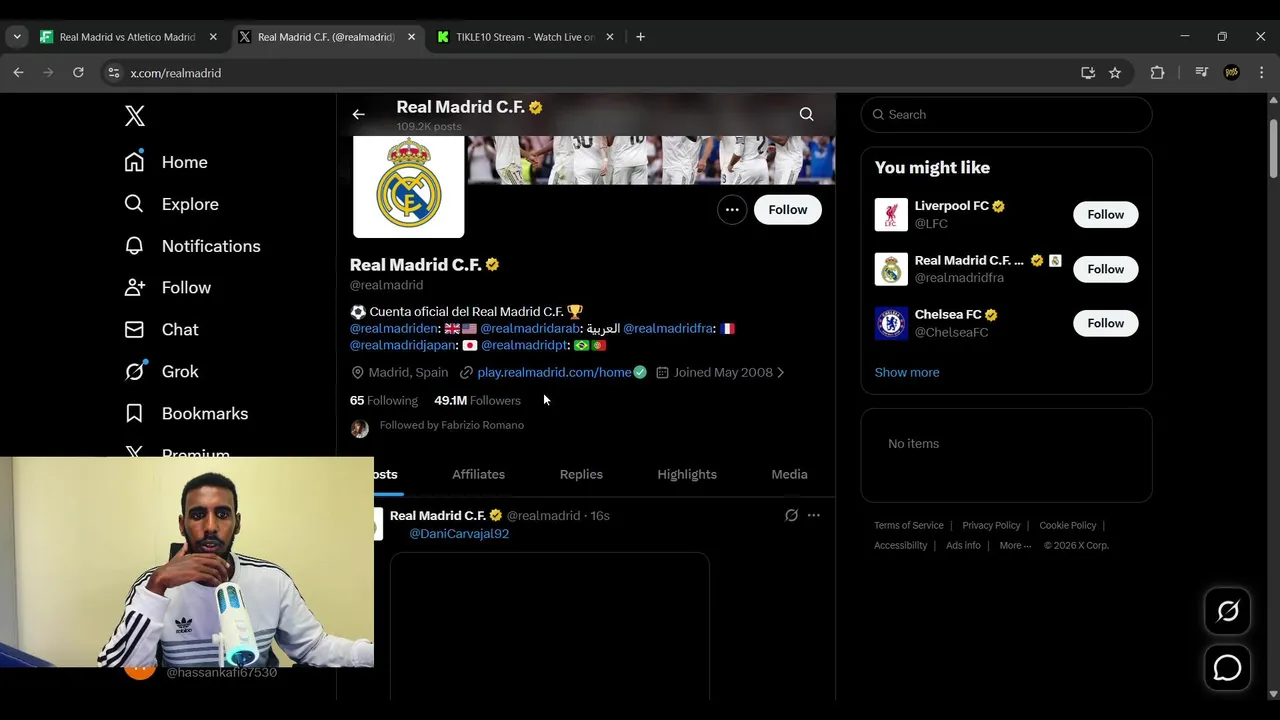Click the Notifications bell icon

point(134,246)
